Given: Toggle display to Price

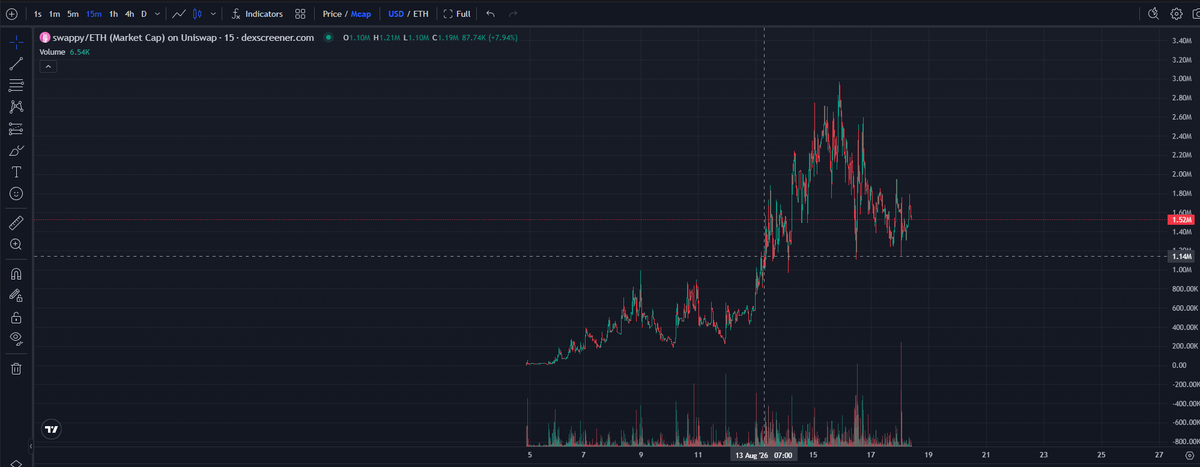Looking at the screenshot, I should pos(332,14).
